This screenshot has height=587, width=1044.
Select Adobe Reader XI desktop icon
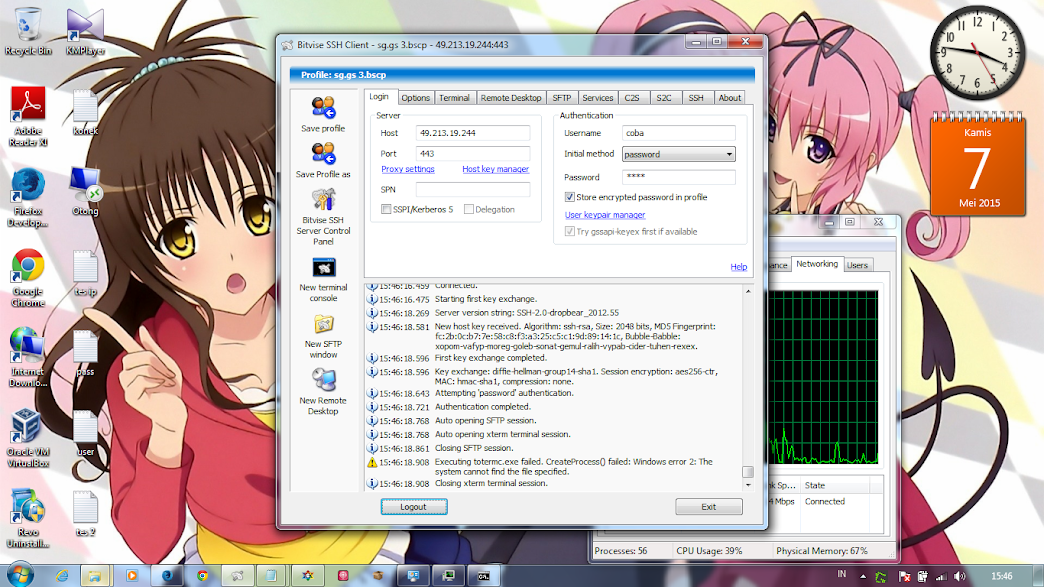point(28,116)
